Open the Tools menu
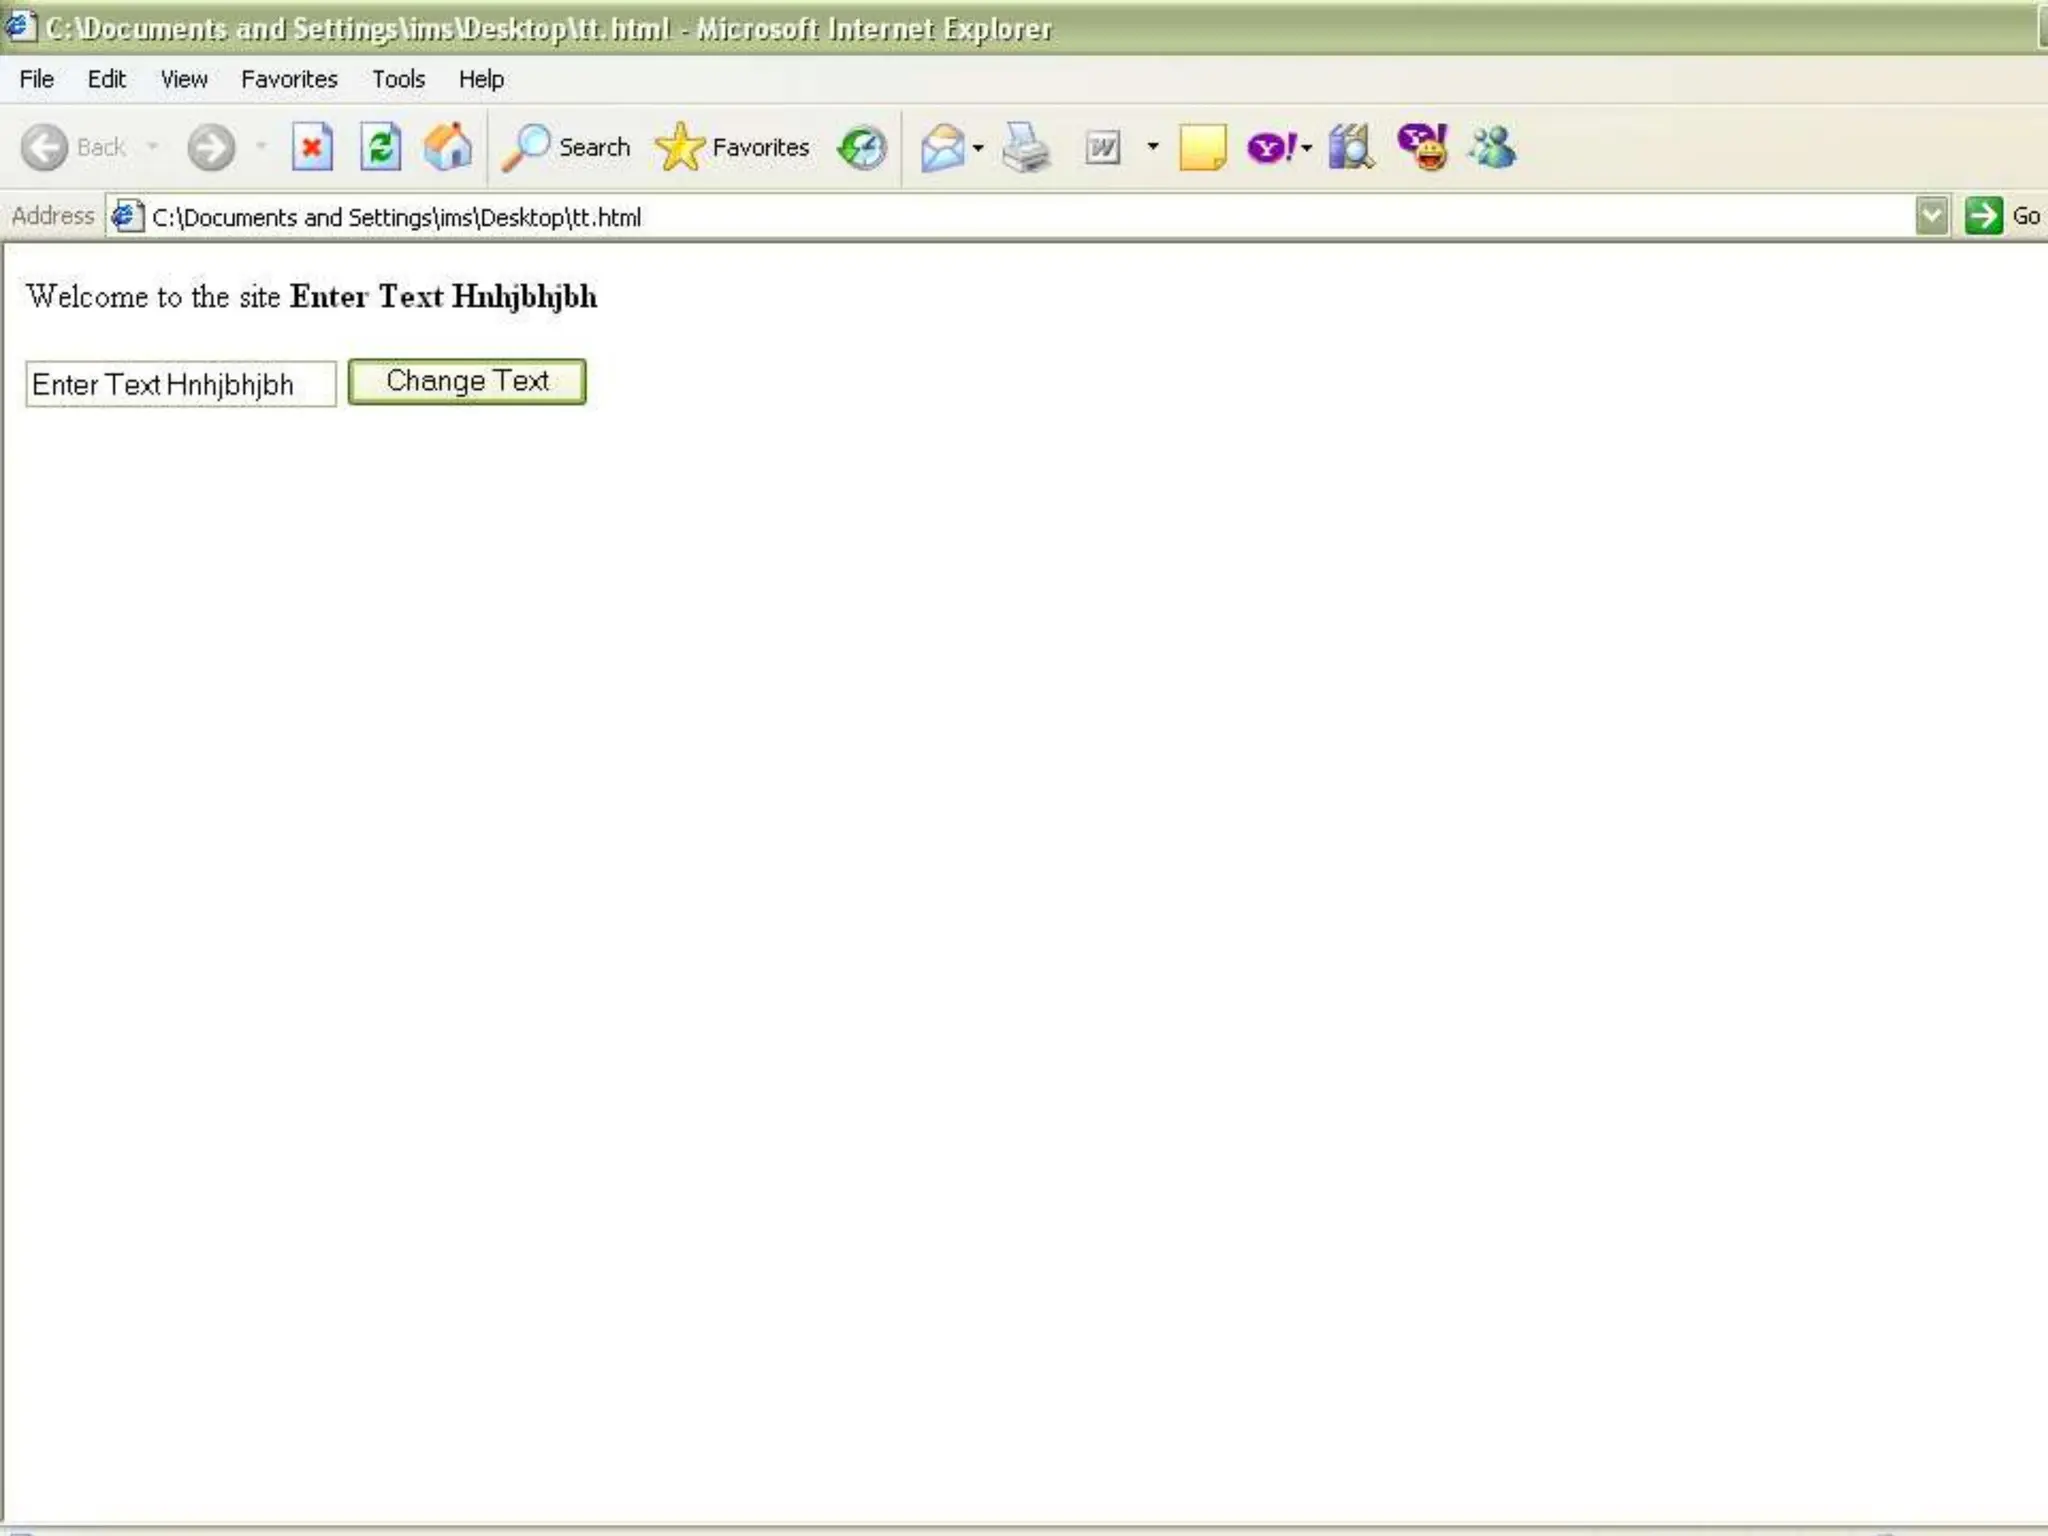The height and width of the screenshot is (1536, 2048). point(398,79)
